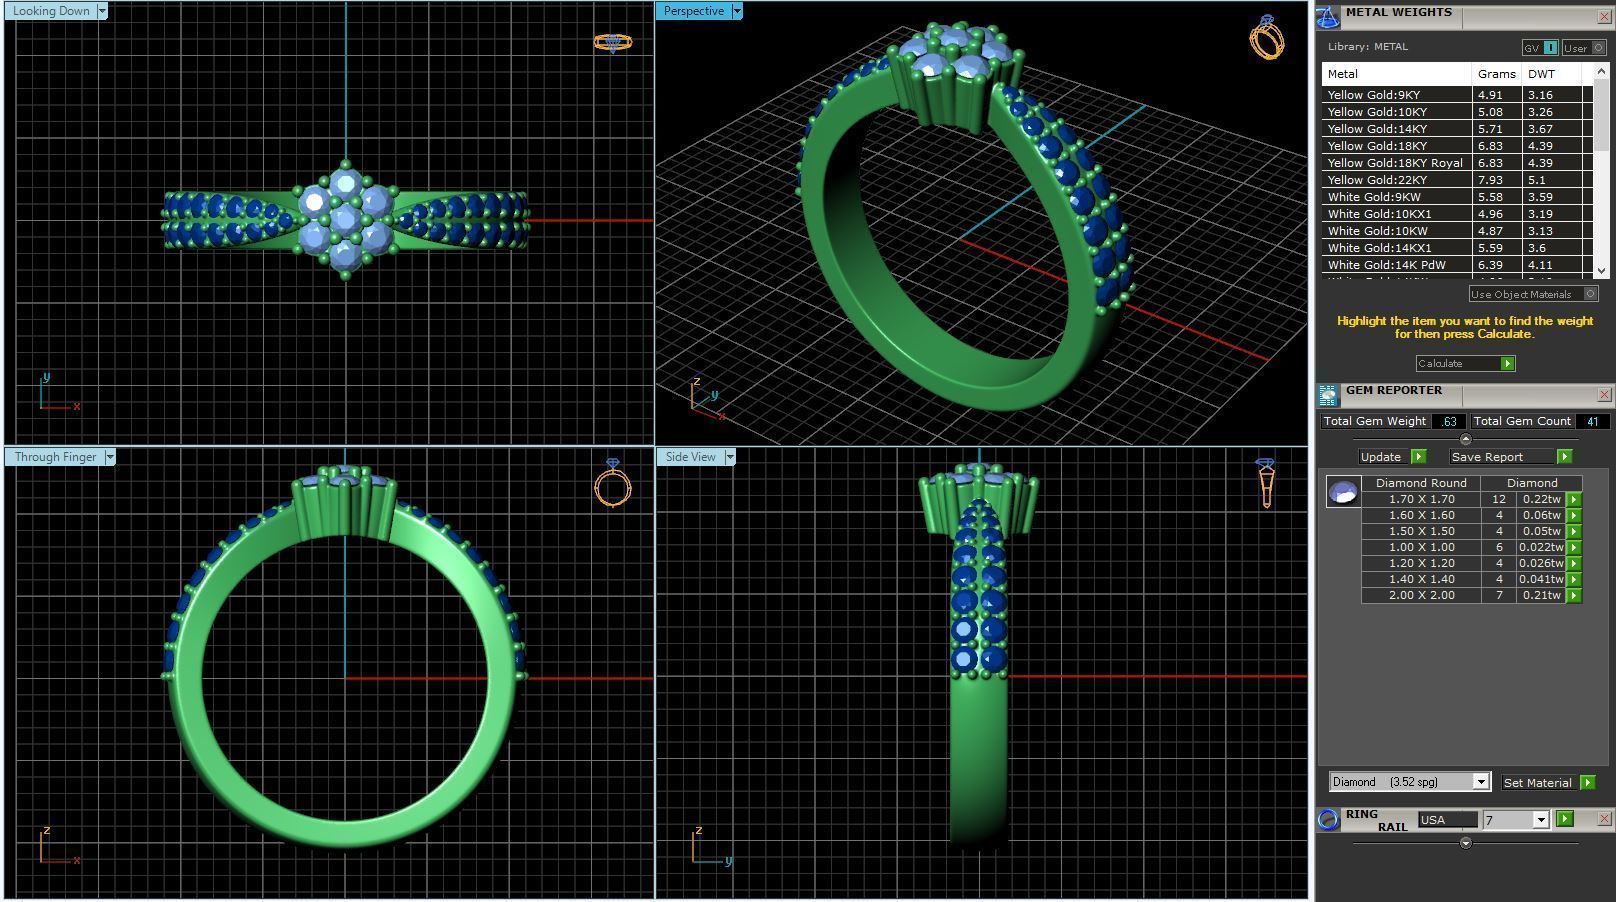
Task: Select Yellow Gold:22KY row
Action: (x=1456, y=180)
